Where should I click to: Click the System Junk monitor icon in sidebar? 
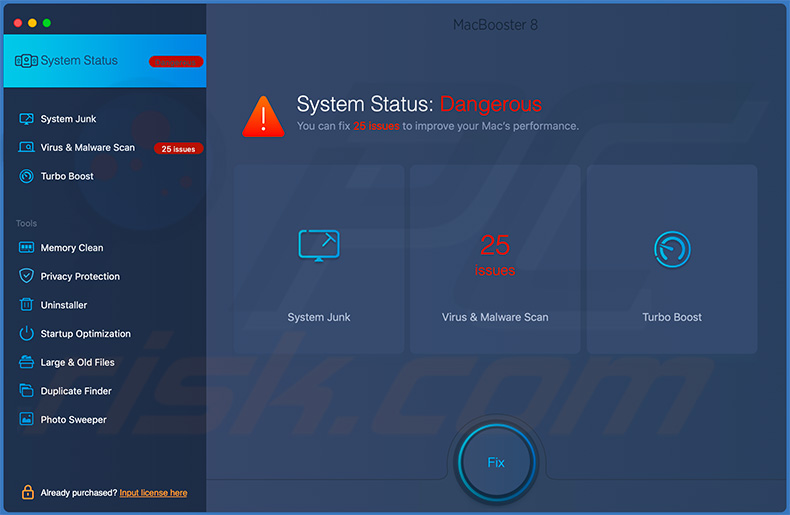[x=26, y=119]
